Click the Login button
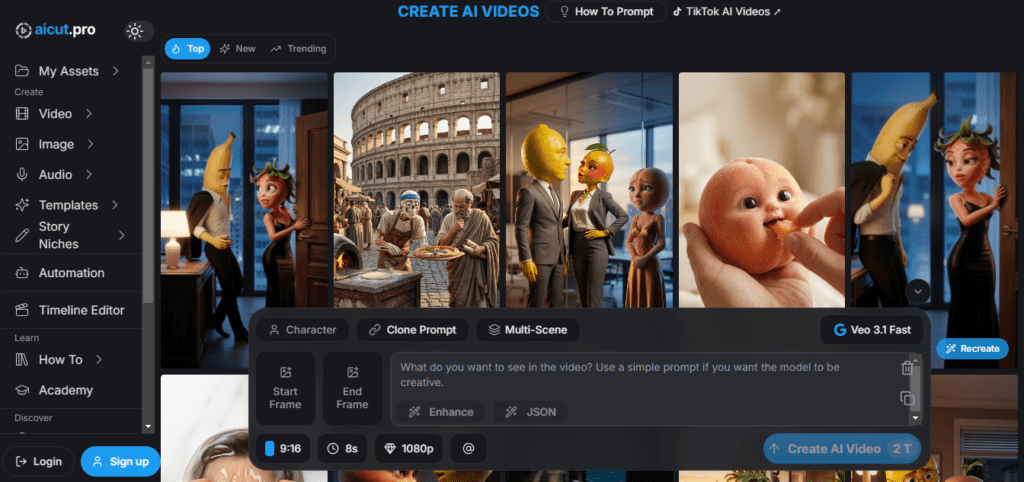 (x=39, y=462)
